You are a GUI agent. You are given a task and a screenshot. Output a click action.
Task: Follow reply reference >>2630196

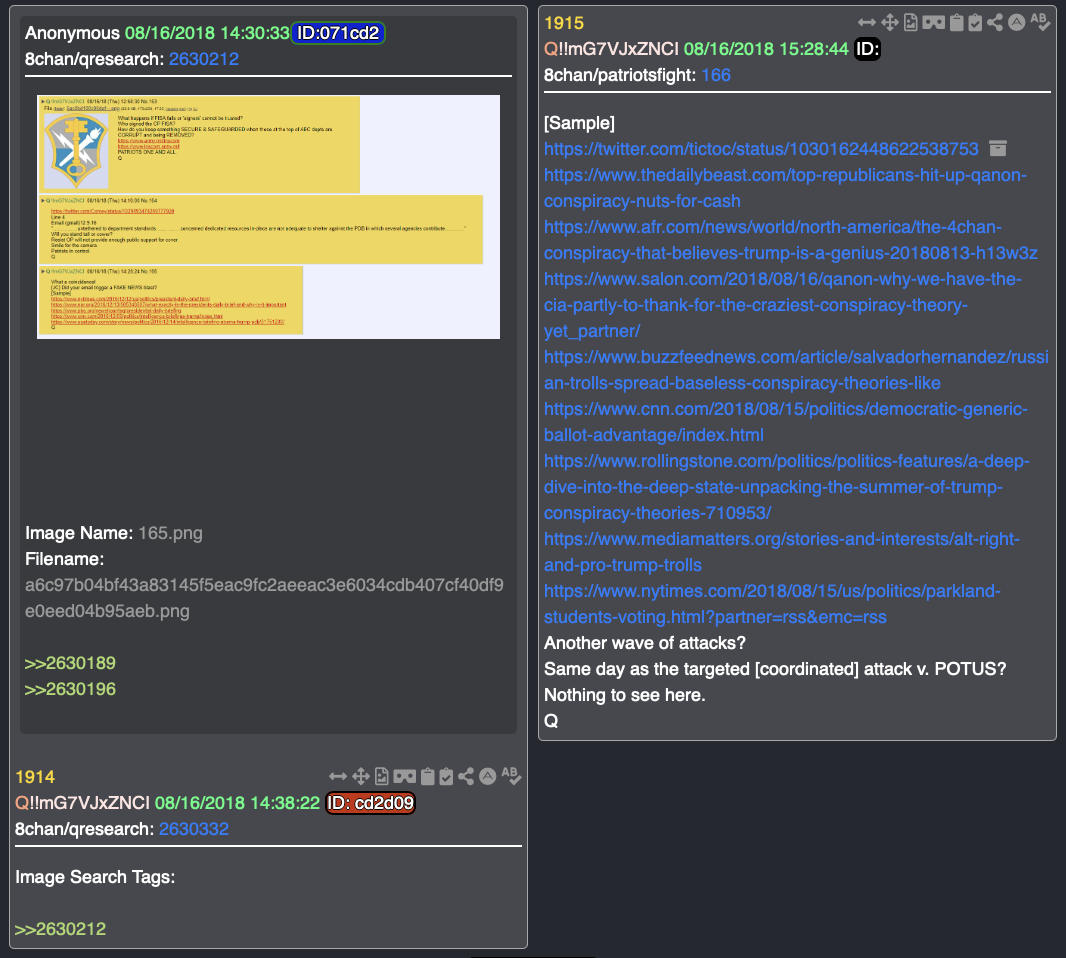click(70, 689)
